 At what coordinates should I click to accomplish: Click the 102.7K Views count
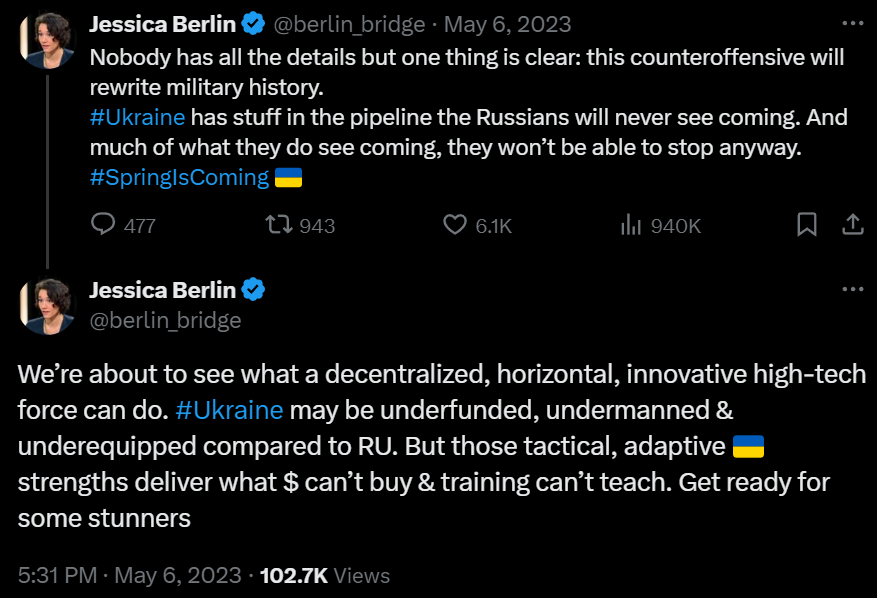pyautogui.click(x=324, y=575)
